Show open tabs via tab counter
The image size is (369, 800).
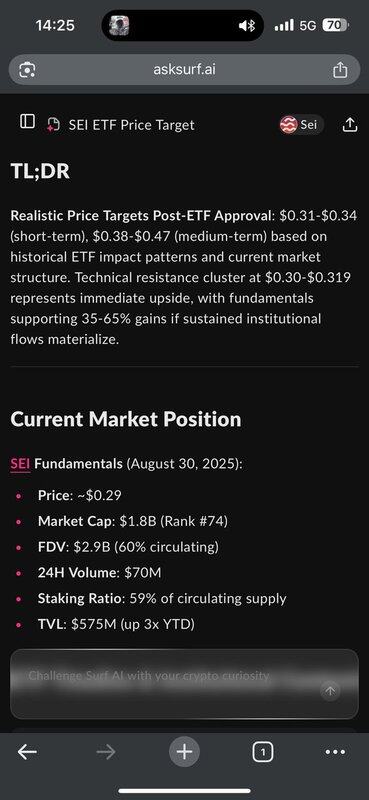(x=262, y=752)
